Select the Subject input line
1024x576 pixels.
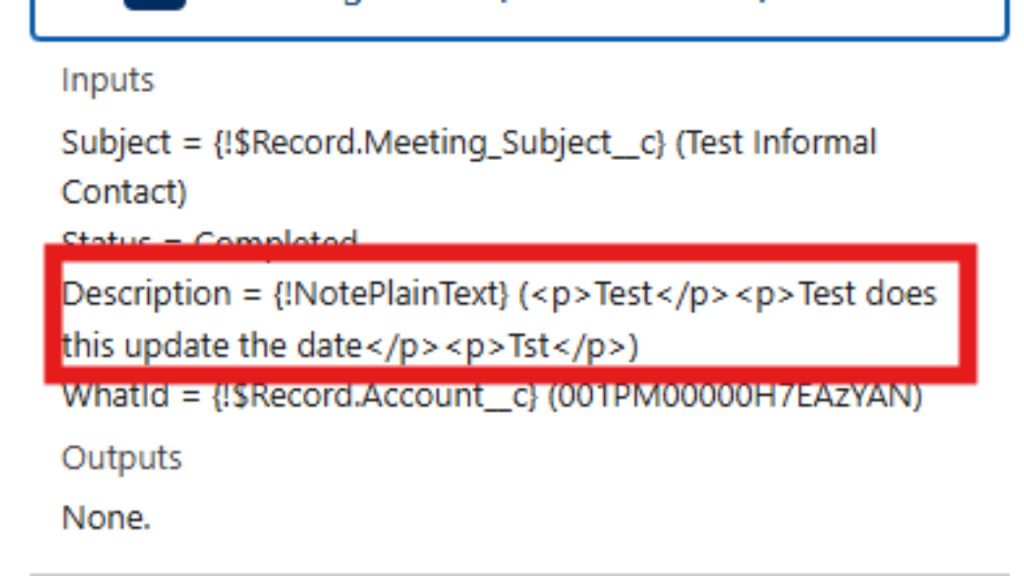(469, 167)
